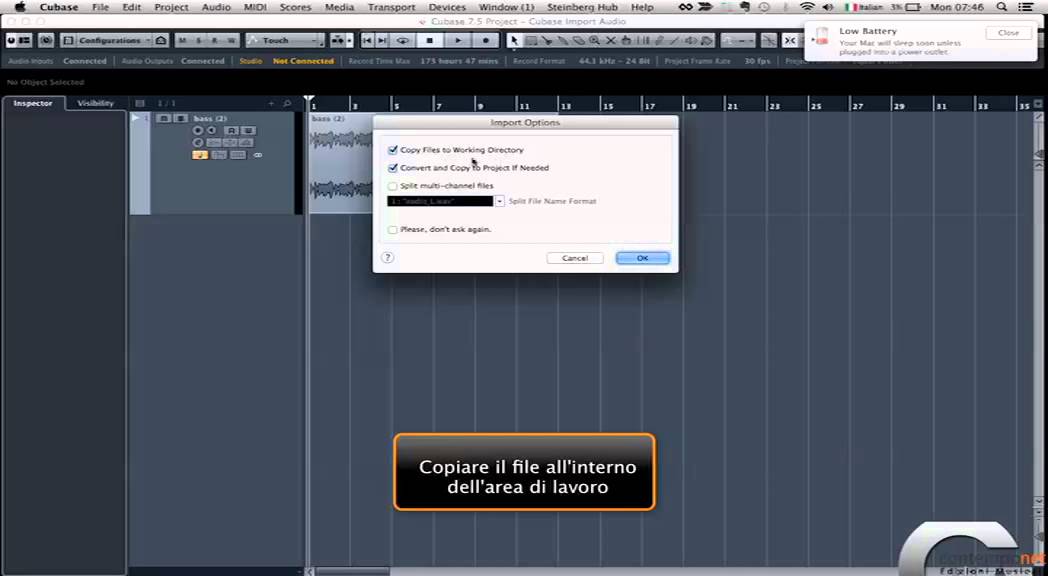Image resolution: width=1048 pixels, height=576 pixels.
Task: Switch to the Visibility tab
Action: point(96,104)
